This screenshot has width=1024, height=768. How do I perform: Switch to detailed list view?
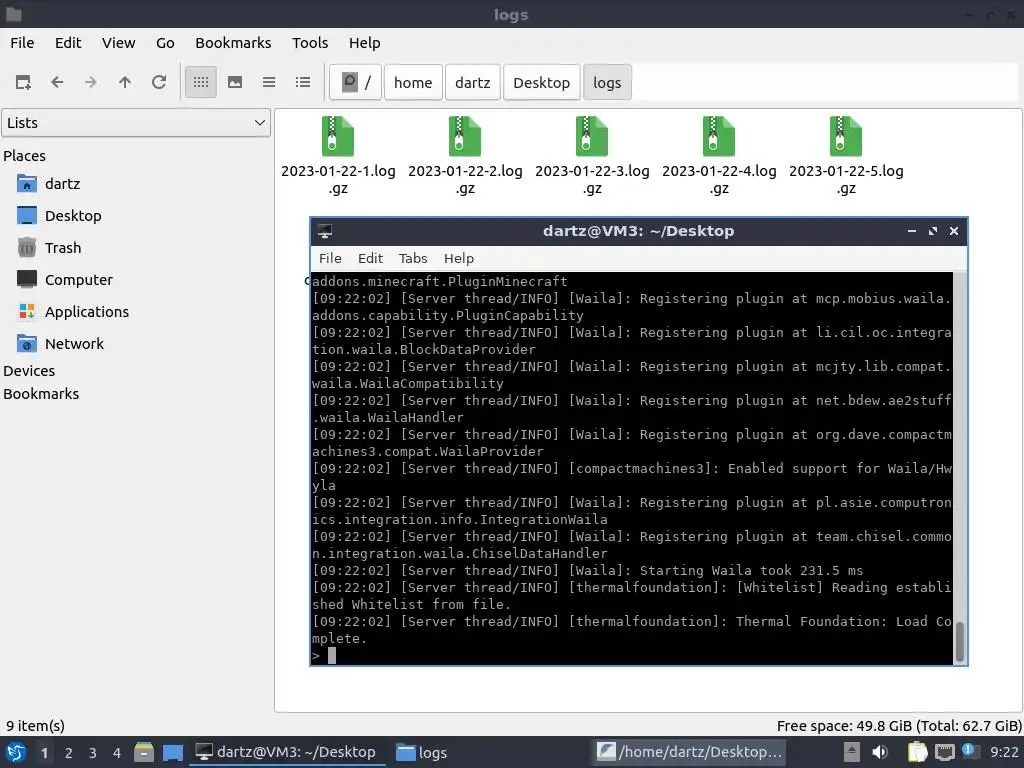pos(303,82)
